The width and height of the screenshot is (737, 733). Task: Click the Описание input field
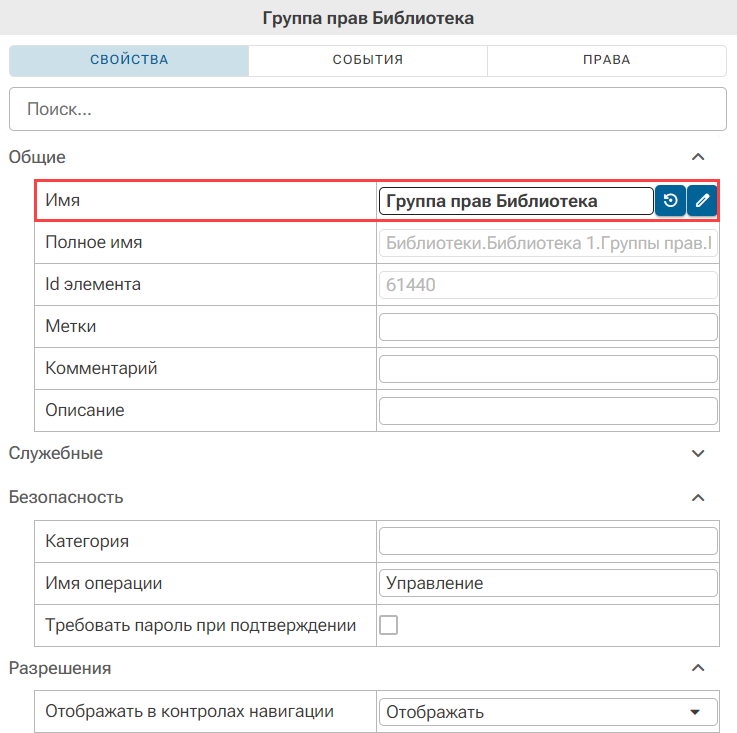[x=548, y=411]
